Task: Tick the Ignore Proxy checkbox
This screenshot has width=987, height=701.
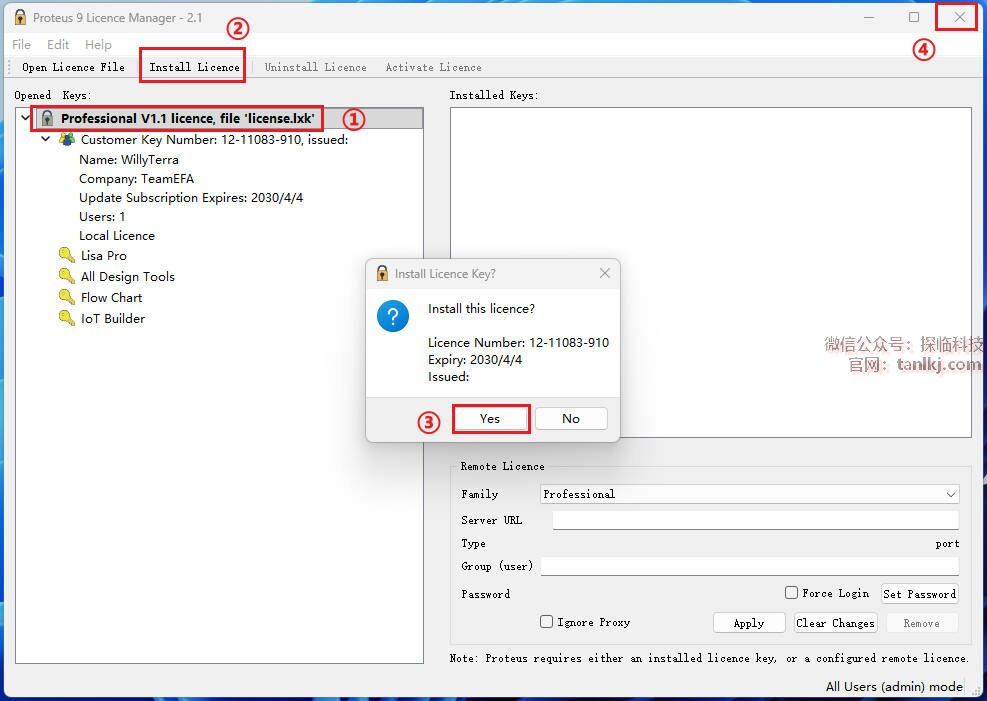Action: point(546,621)
